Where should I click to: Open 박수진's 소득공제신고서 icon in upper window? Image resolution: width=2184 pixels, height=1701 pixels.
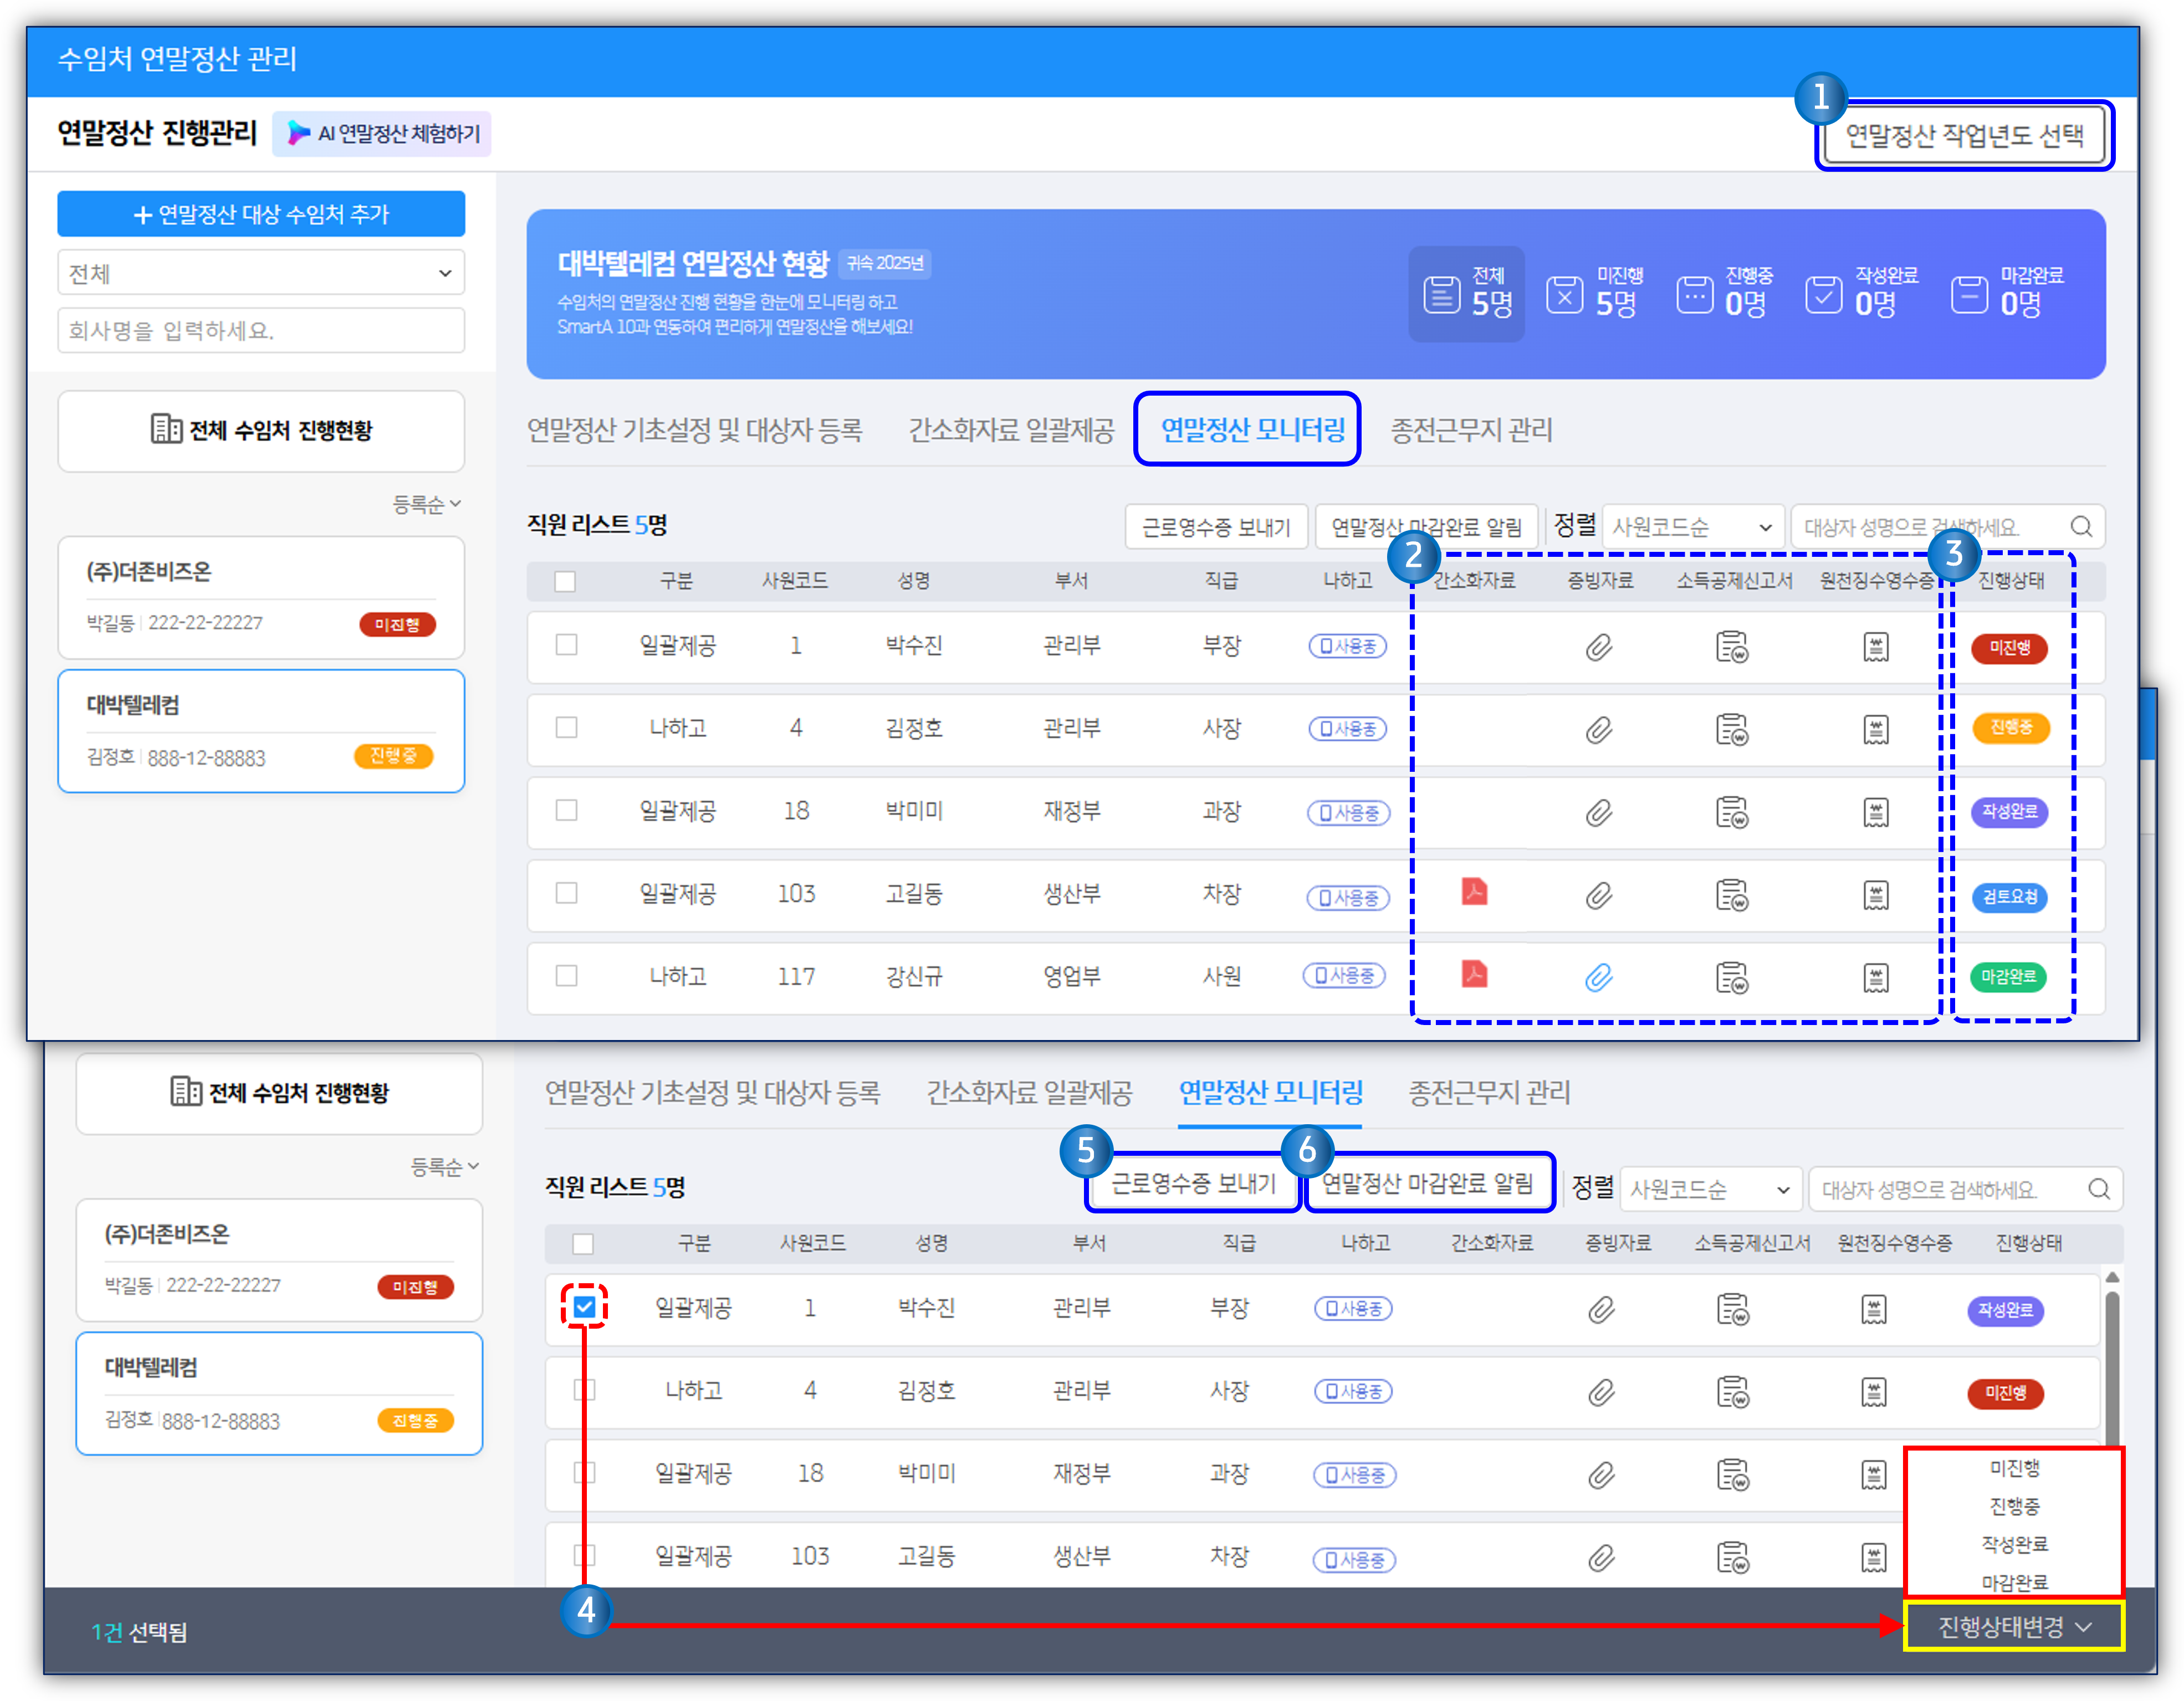pyautogui.click(x=1732, y=647)
